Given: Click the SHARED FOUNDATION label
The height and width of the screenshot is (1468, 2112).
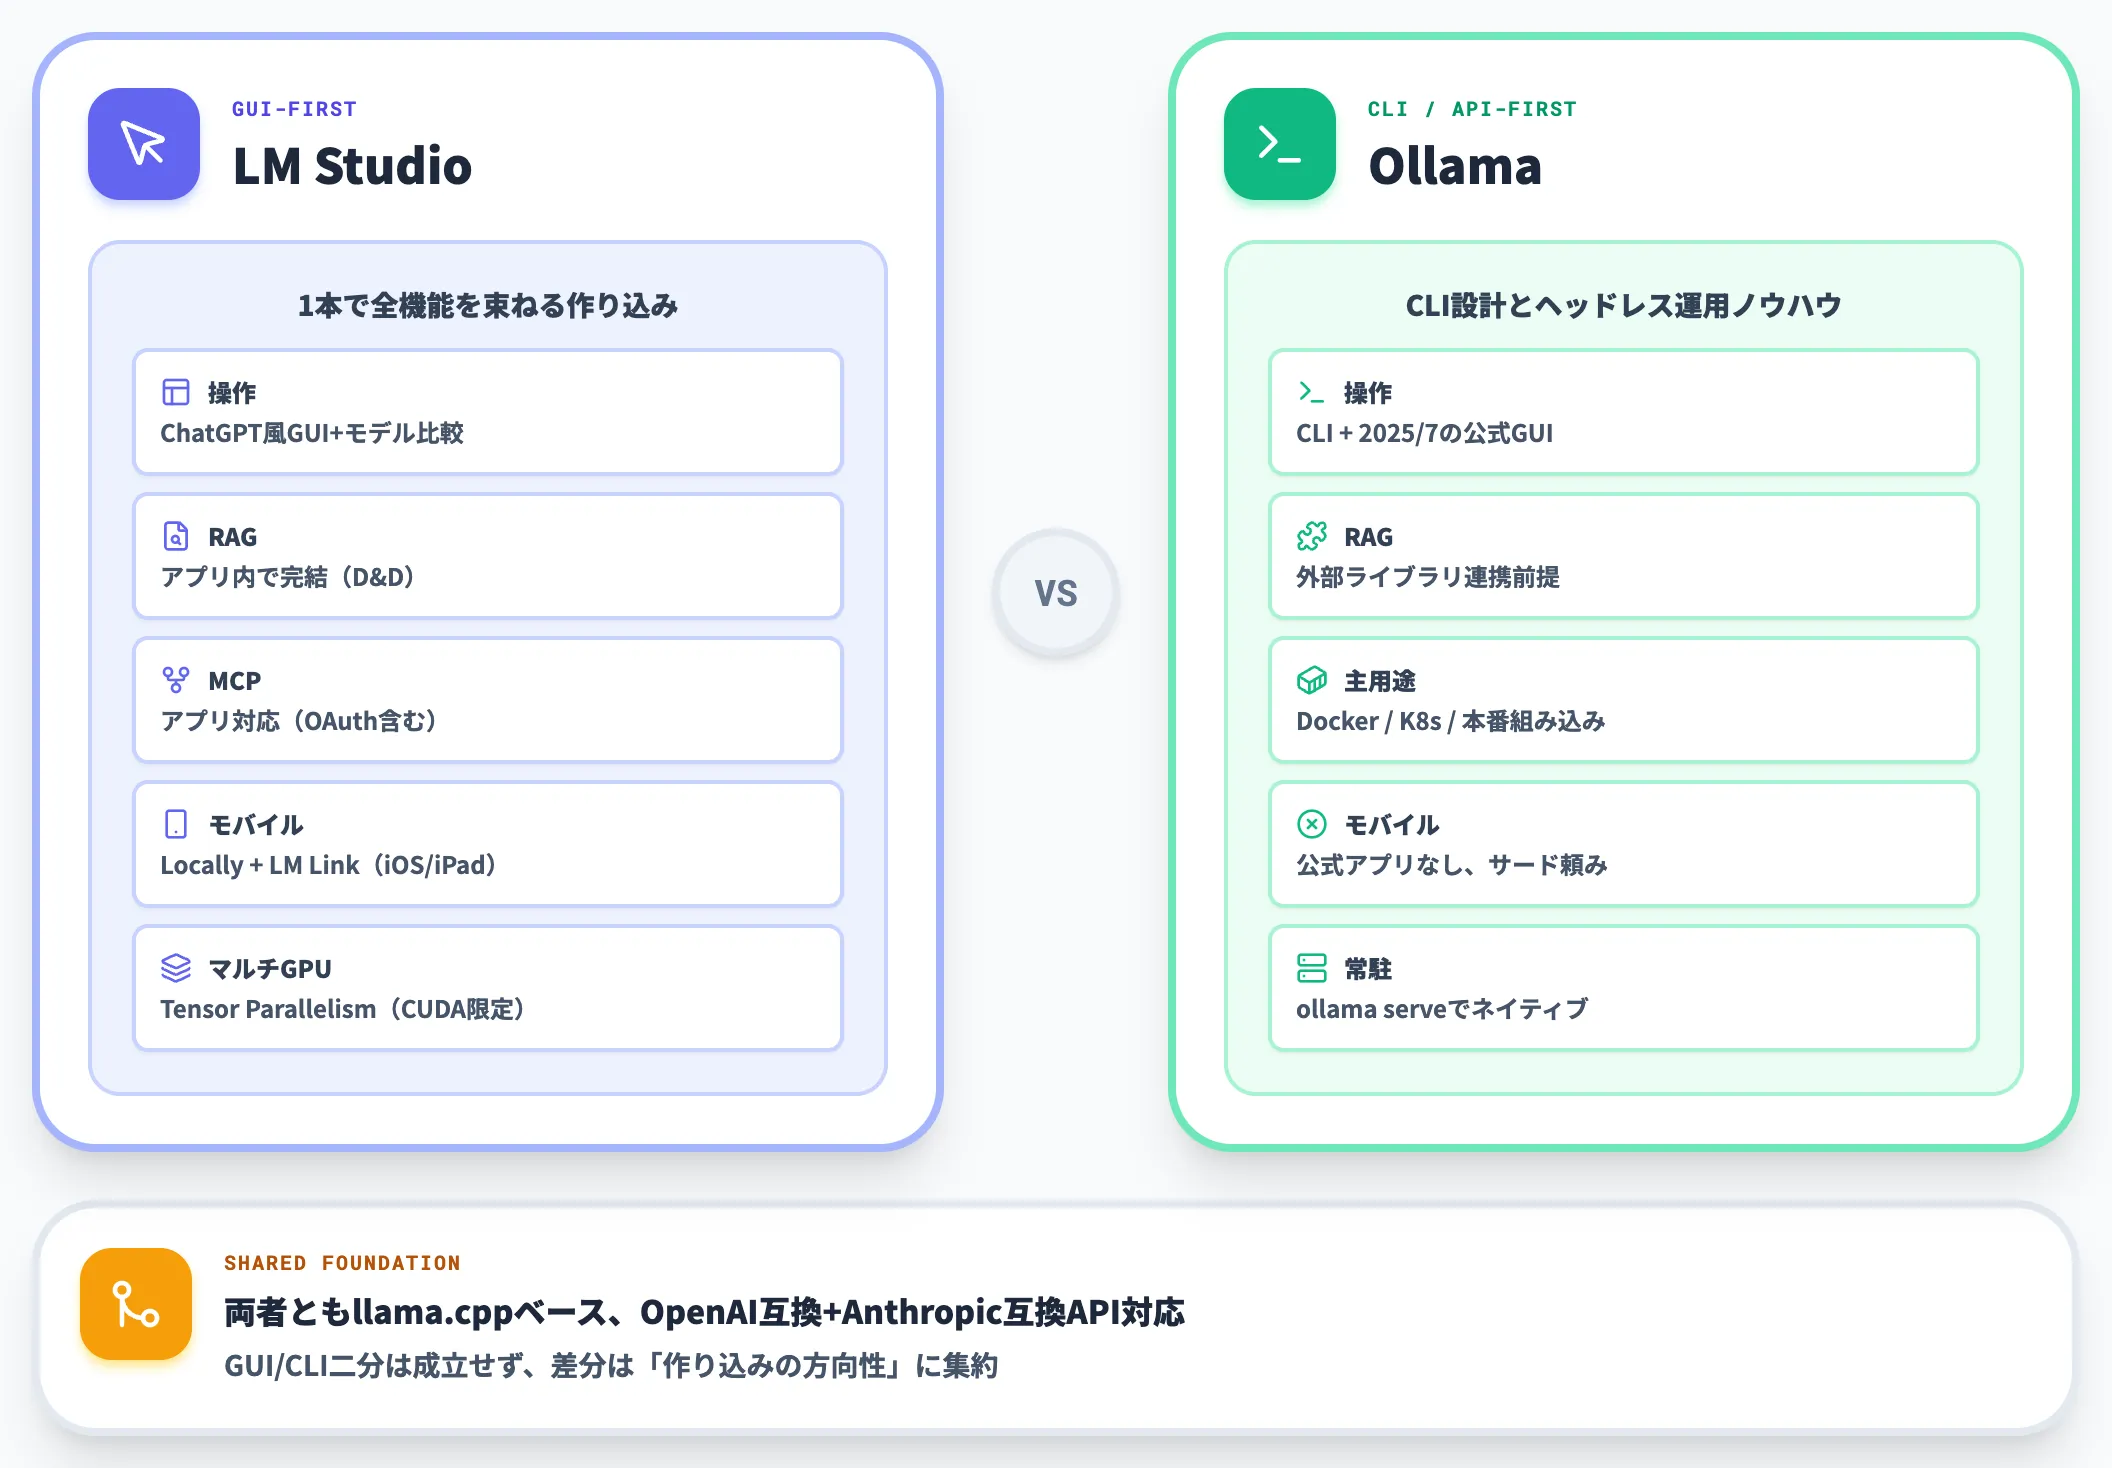Looking at the screenshot, I should click(x=342, y=1263).
